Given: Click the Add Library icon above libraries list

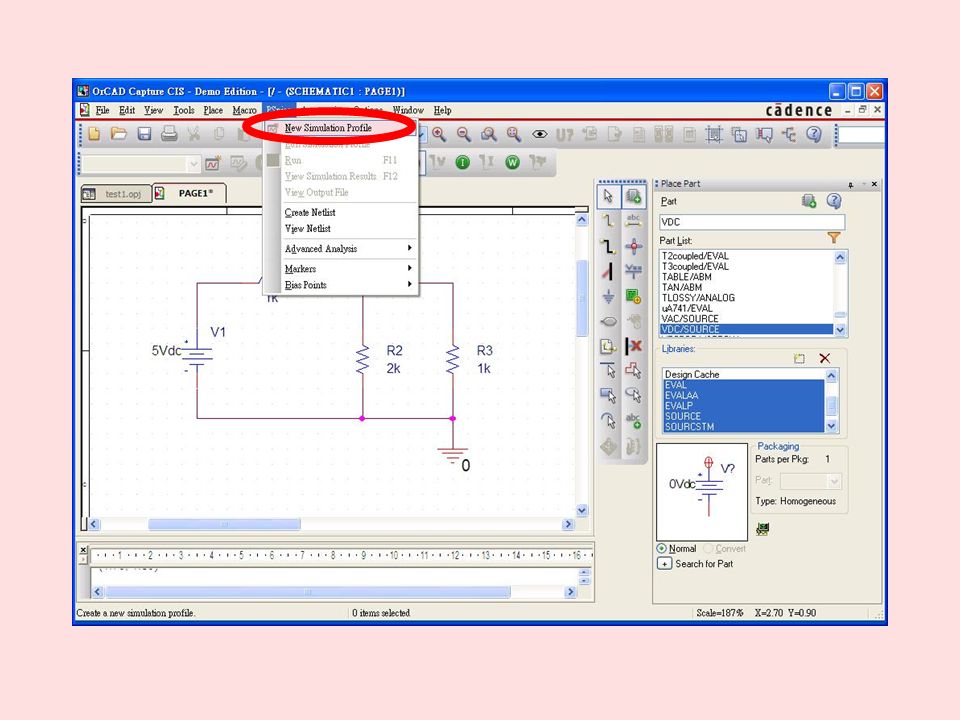Looking at the screenshot, I should point(799,358).
